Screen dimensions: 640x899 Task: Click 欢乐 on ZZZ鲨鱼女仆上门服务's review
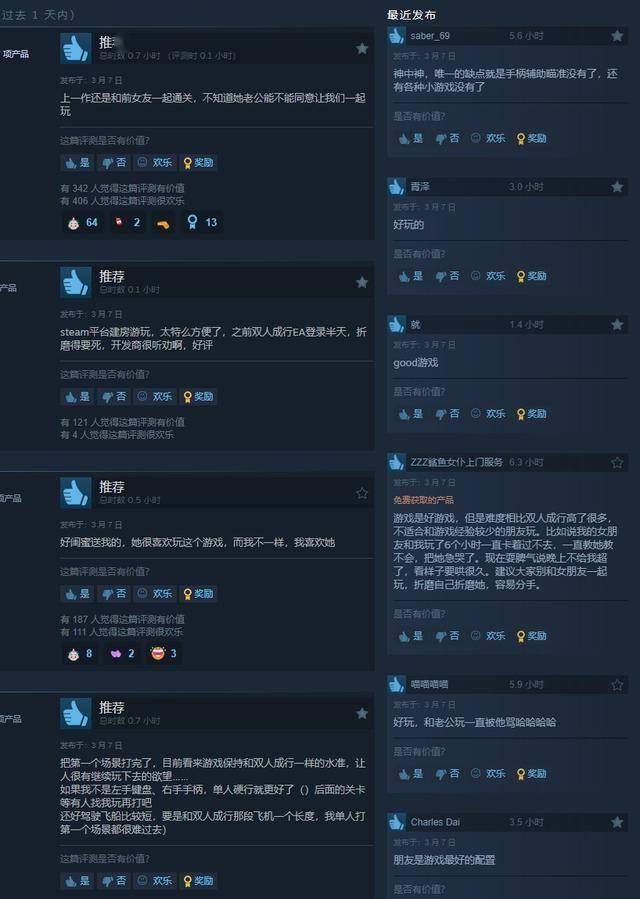tap(488, 636)
